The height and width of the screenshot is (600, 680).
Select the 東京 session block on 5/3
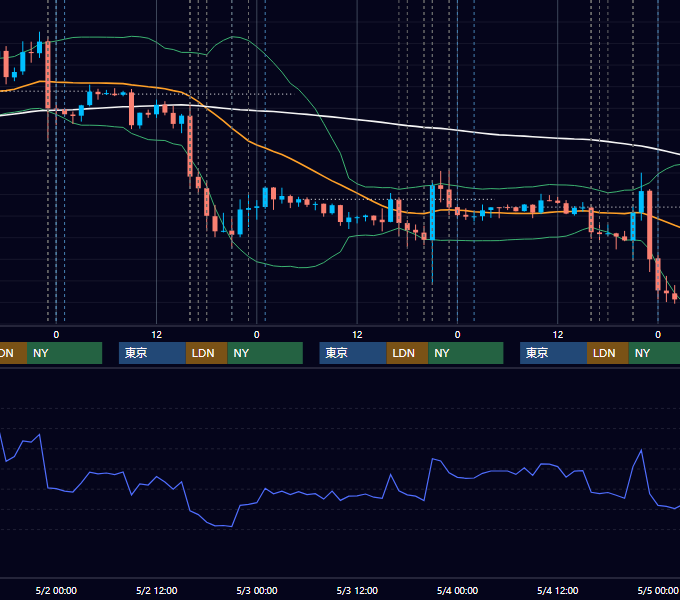point(353,353)
